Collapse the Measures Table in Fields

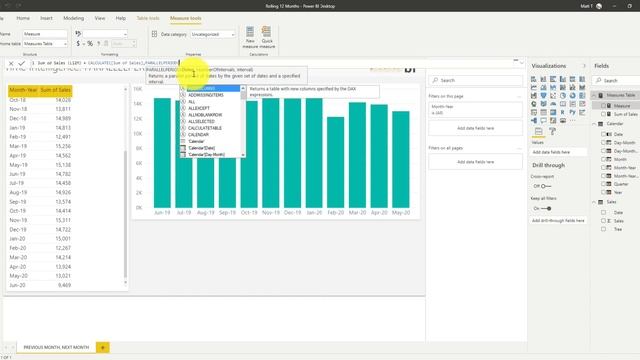[x=594, y=95]
